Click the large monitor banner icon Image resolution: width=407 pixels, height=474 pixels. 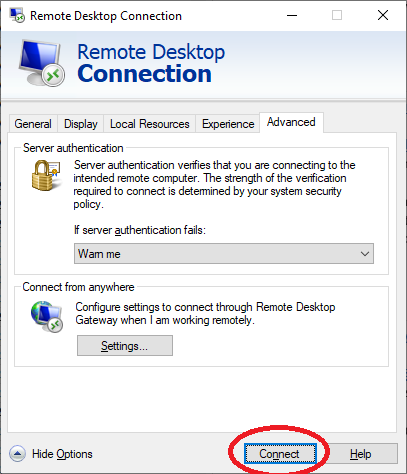[x=41, y=63]
